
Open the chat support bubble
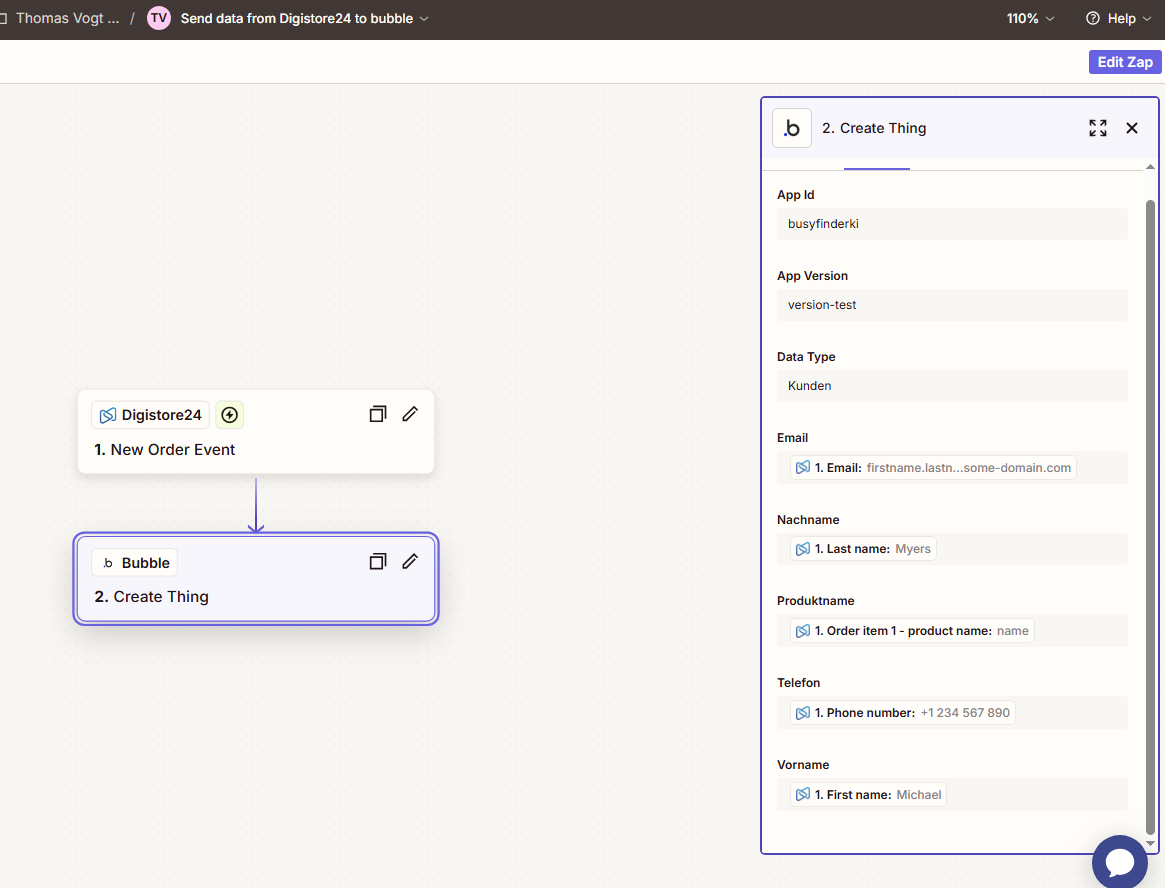point(1120,862)
